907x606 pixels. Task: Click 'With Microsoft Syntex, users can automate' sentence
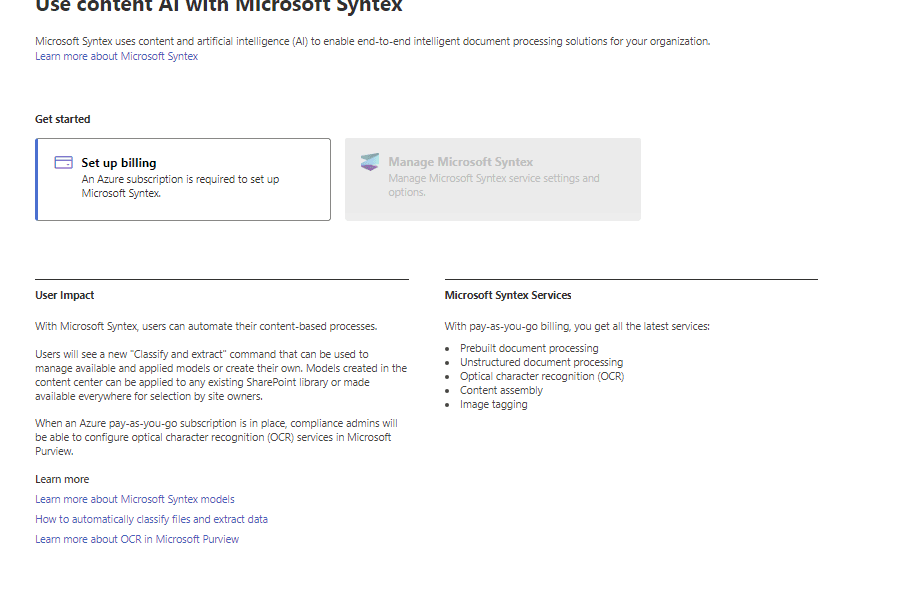[x=206, y=326]
